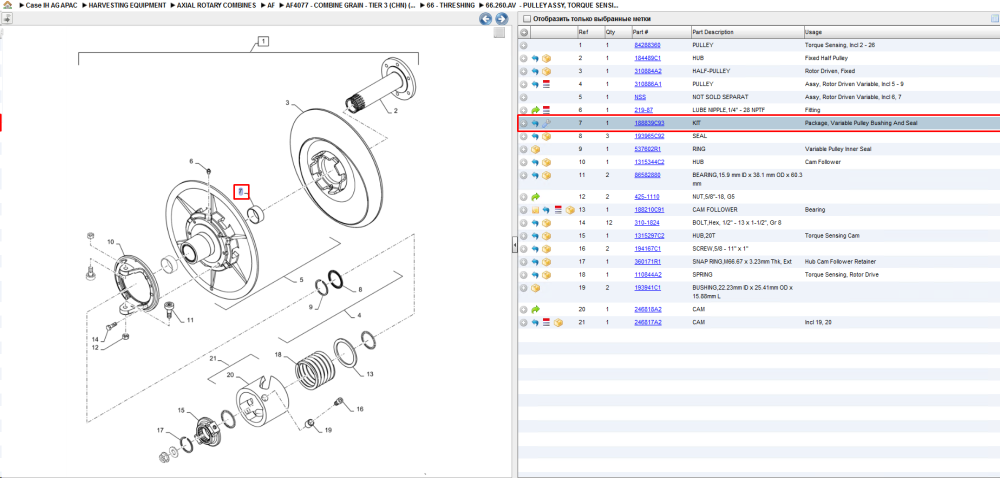Click the blue replace arrow in HUB 184489C1 row
Viewport: 1000px width, 478px height.
coord(535,59)
